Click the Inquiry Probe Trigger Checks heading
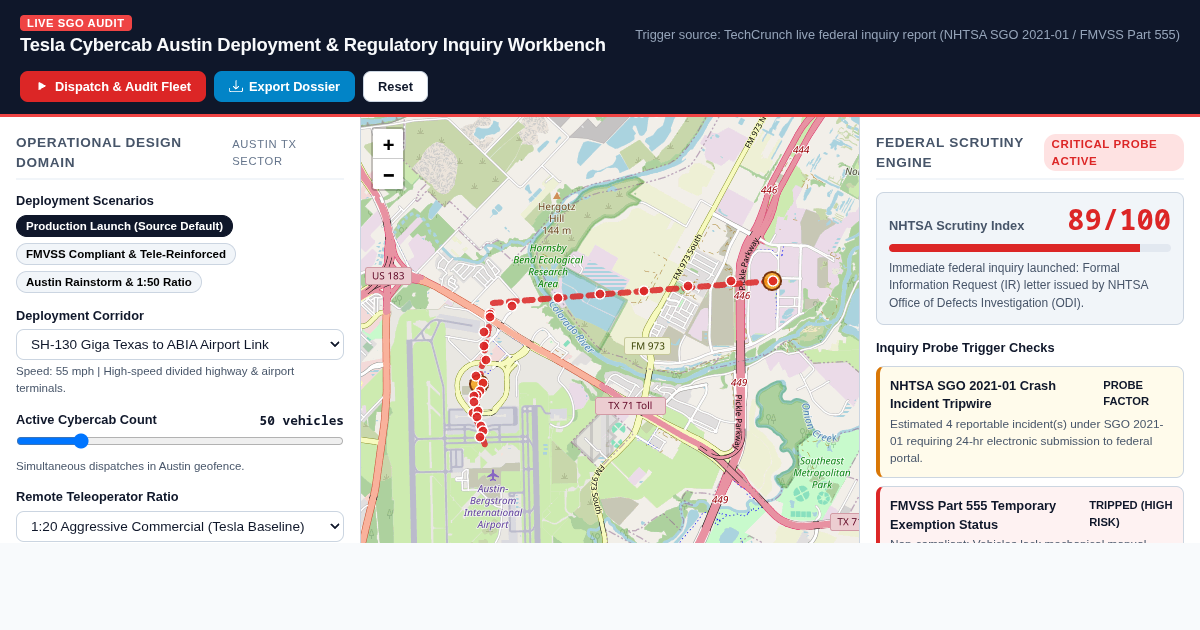The height and width of the screenshot is (630, 1200). (x=965, y=347)
